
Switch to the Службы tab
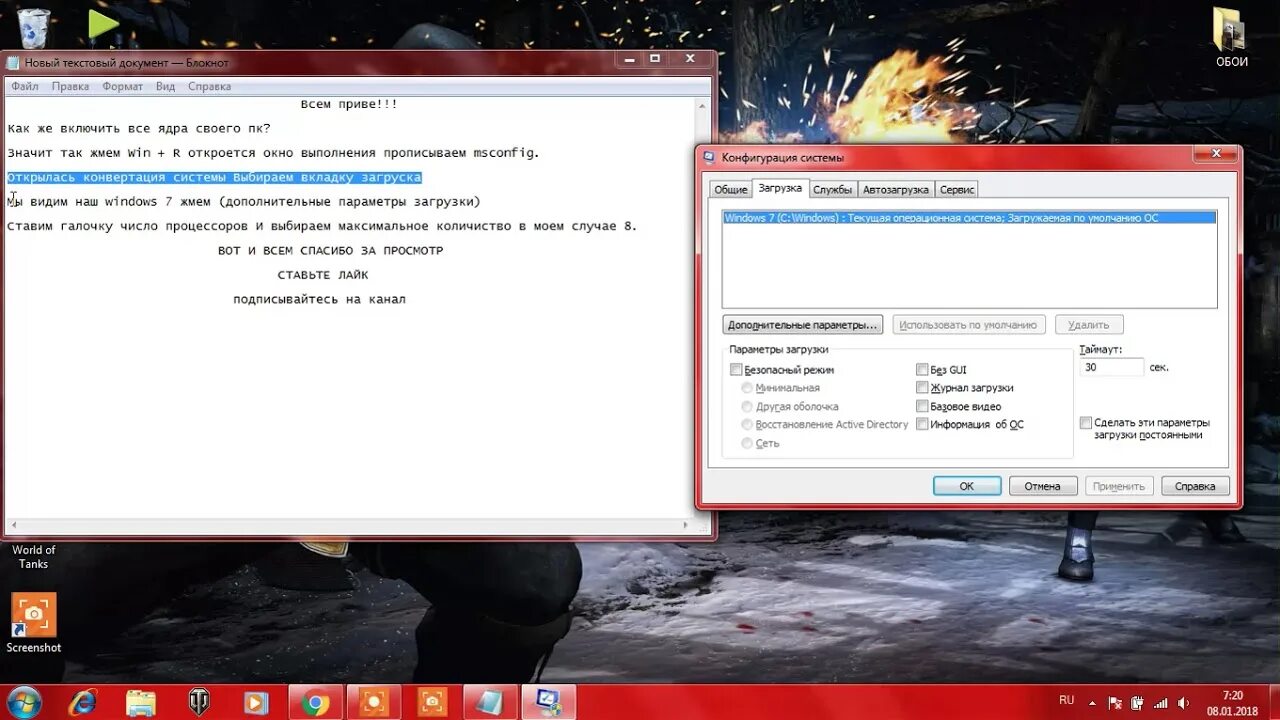tap(832, 189)
